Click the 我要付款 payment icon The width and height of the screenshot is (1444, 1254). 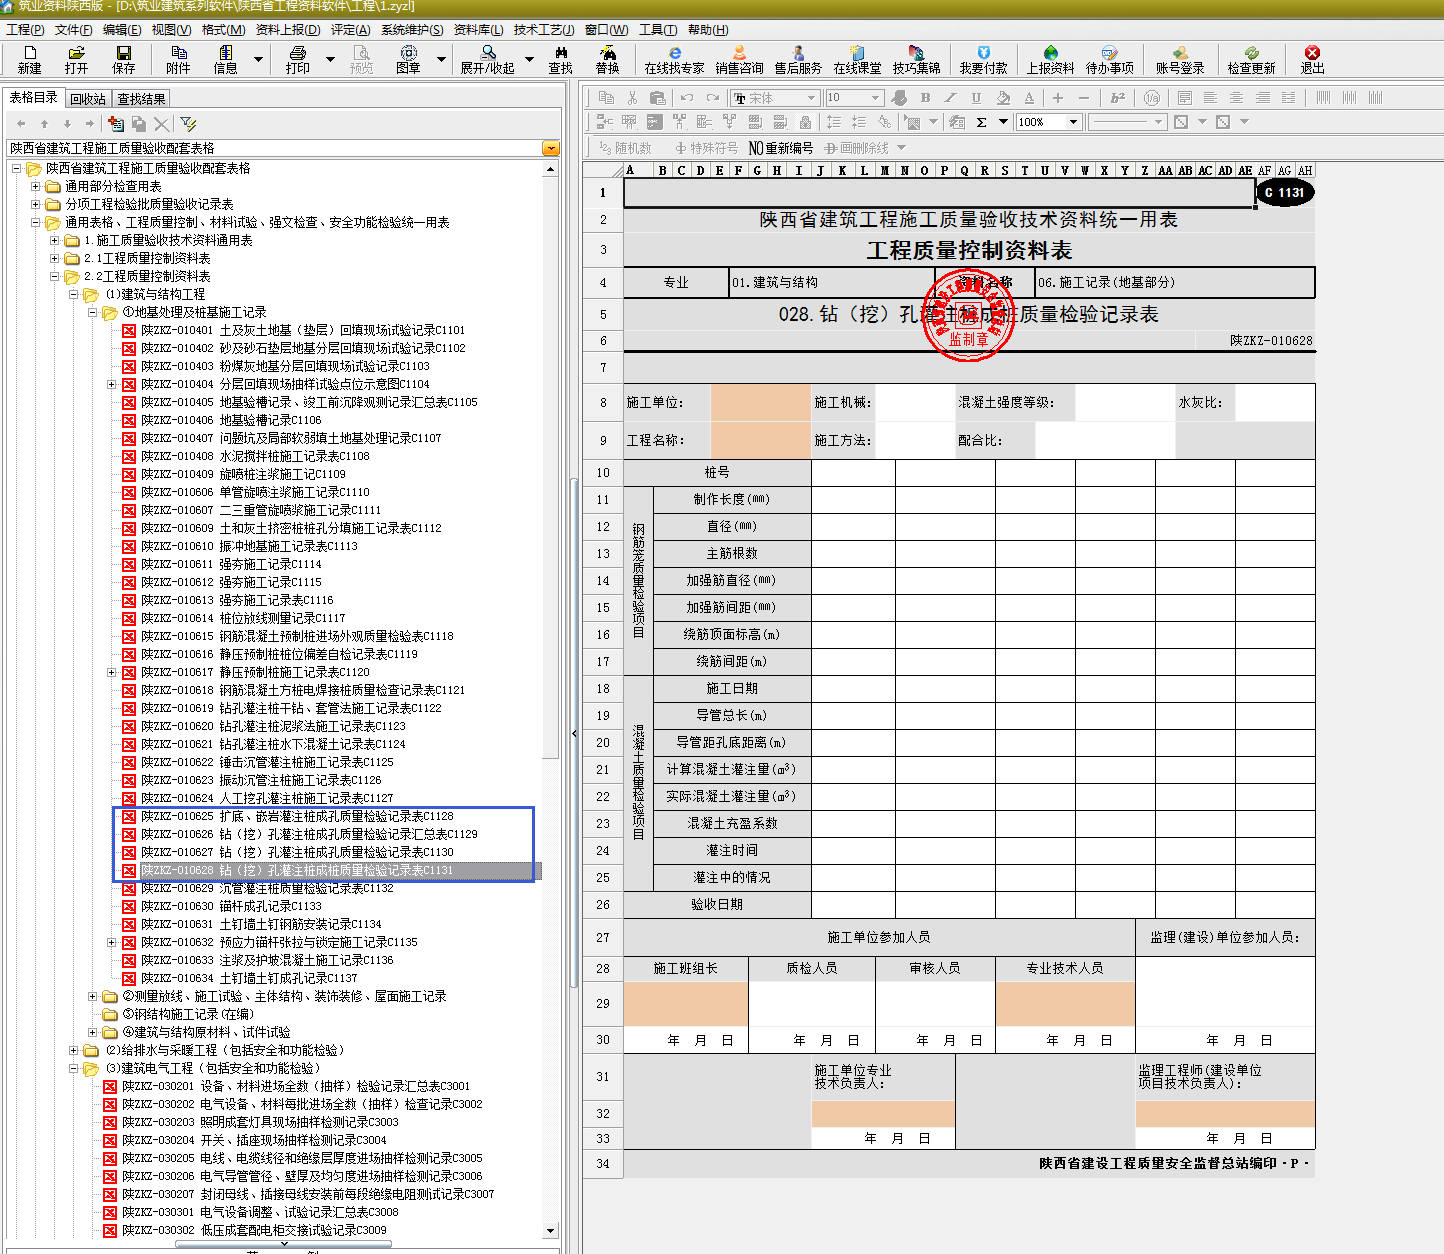tap(983, 59)
